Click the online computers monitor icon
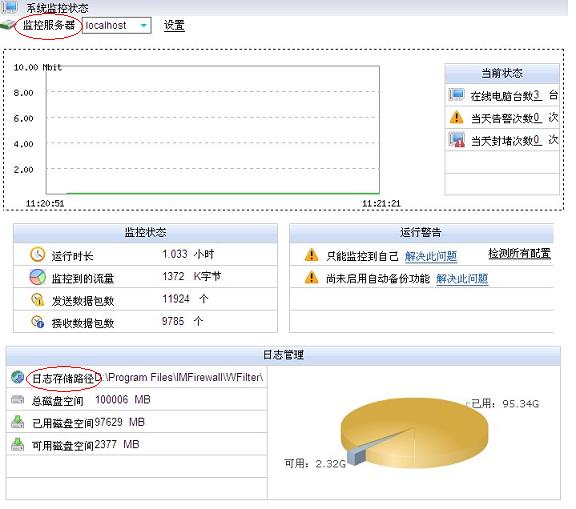The height and width of the screenshot is (509, 576). (x=456, y=95)
